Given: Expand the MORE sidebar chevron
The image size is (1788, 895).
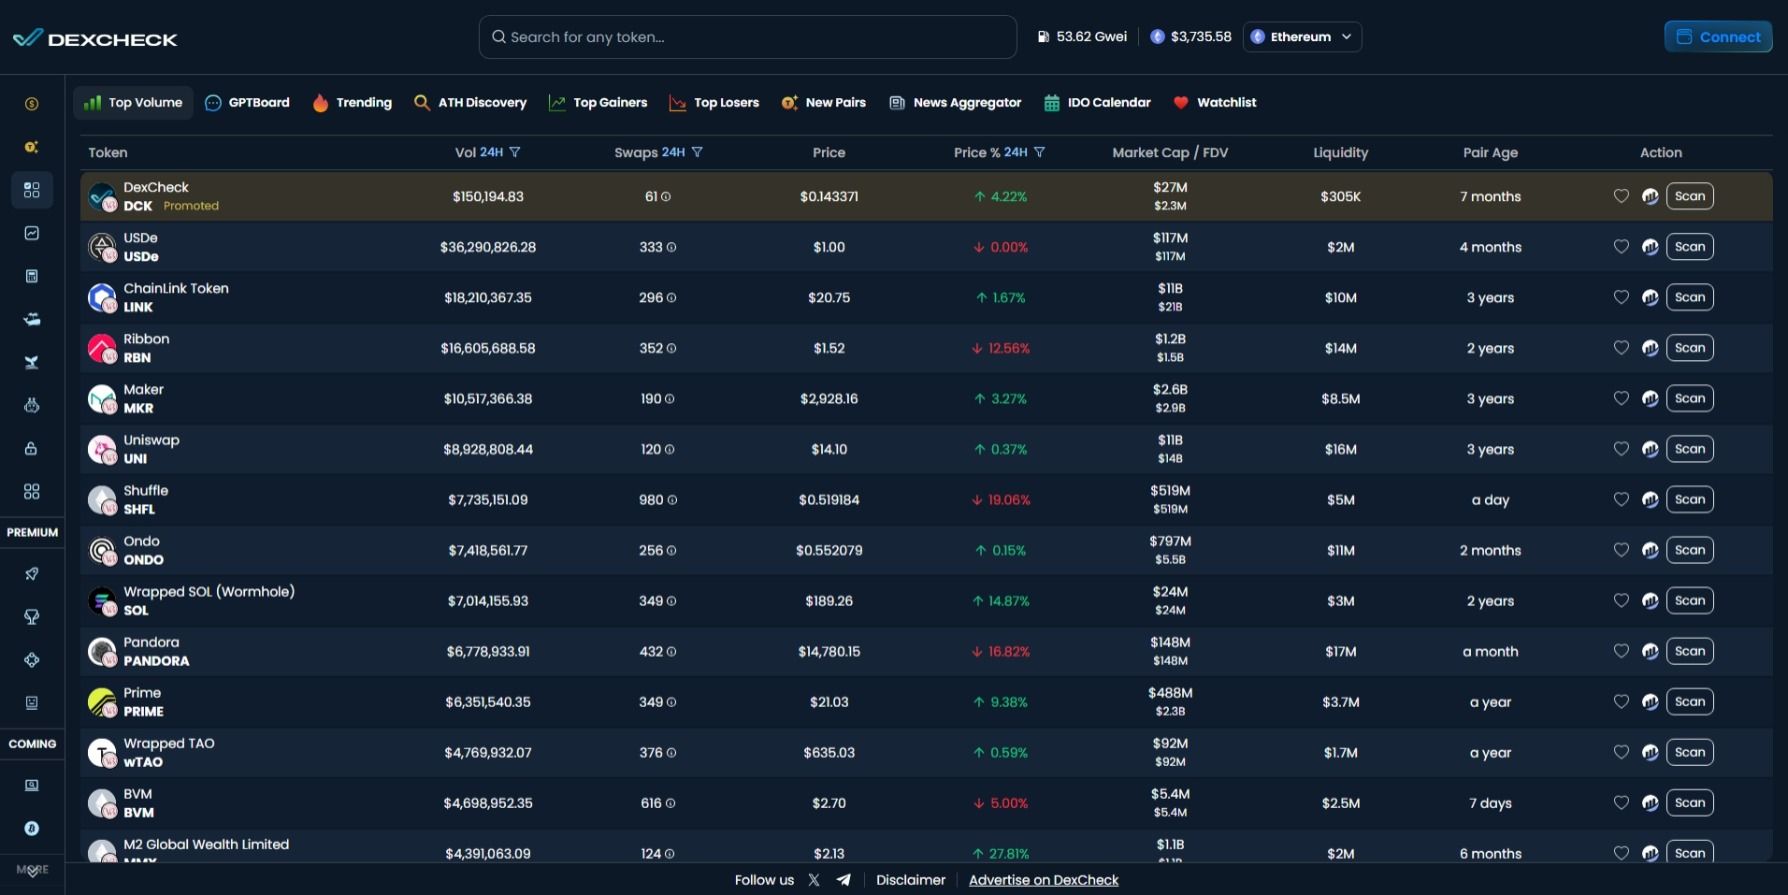Looking at the screenshot, I should tap(32, 871).
